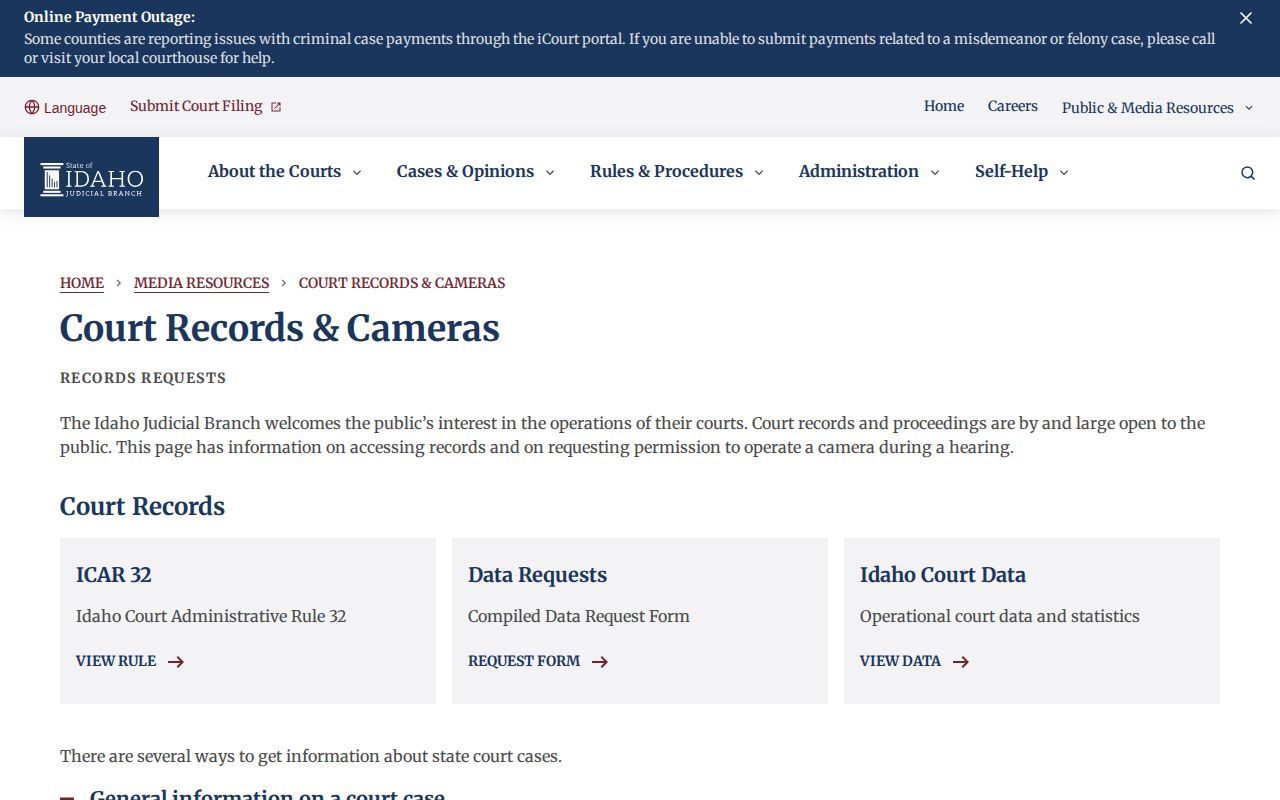Click the Data Requests card heading
Screen dimensions: 1280x800
[x=538, y=575]
